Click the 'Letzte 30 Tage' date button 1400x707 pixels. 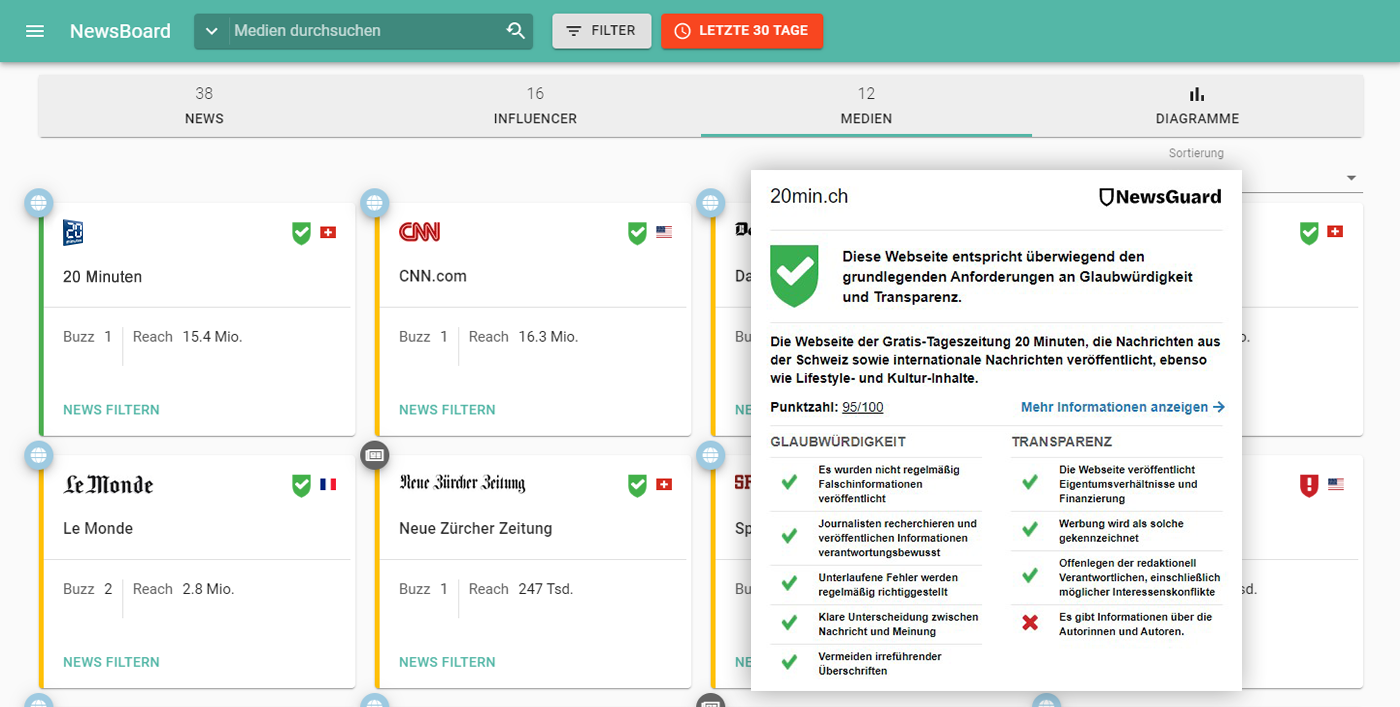(x=742, y=31)
